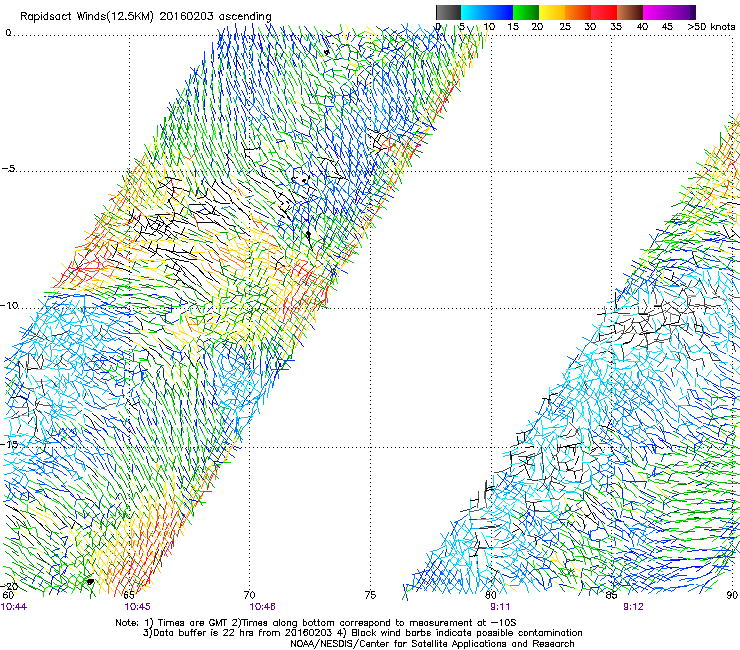Click the '45' label under the color scale
This screenshot has width=740, height=650.
(667, 27)
